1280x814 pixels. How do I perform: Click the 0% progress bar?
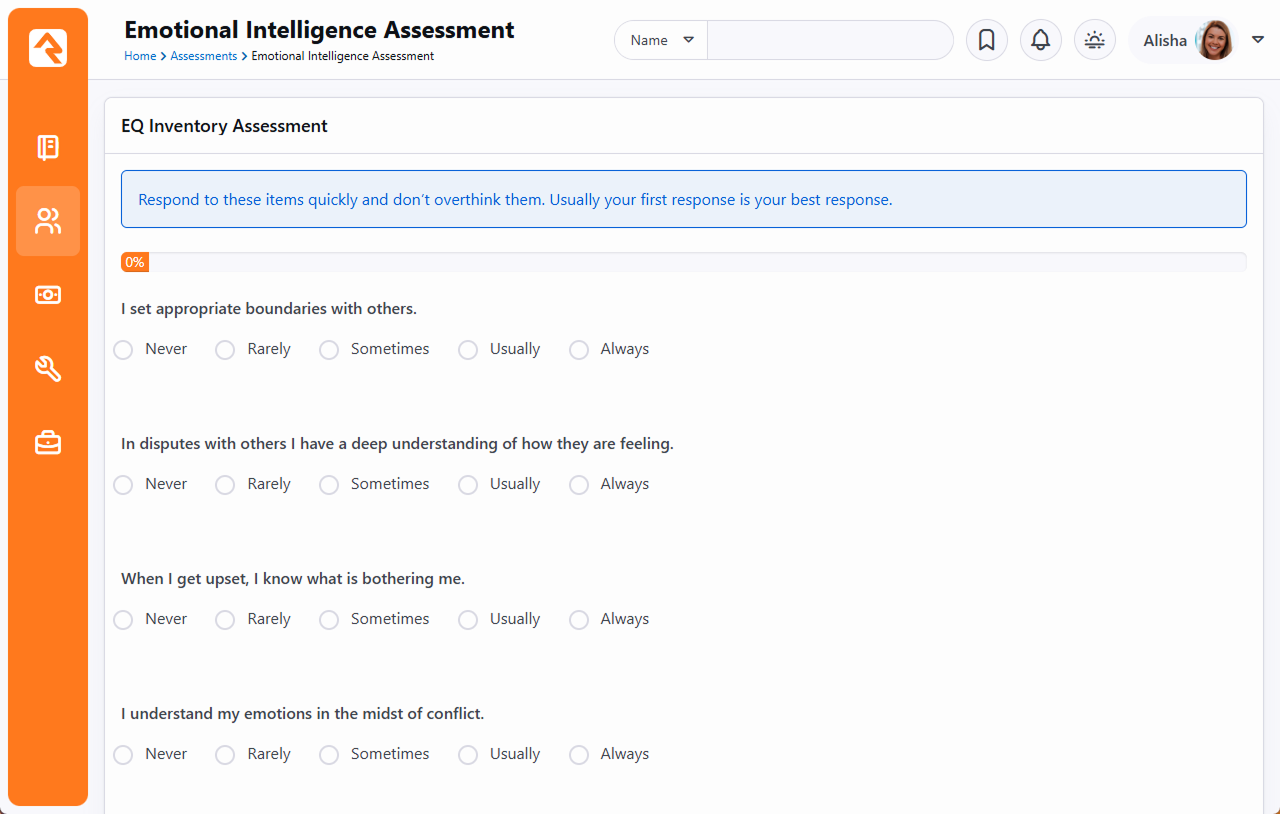click(683, 262)
